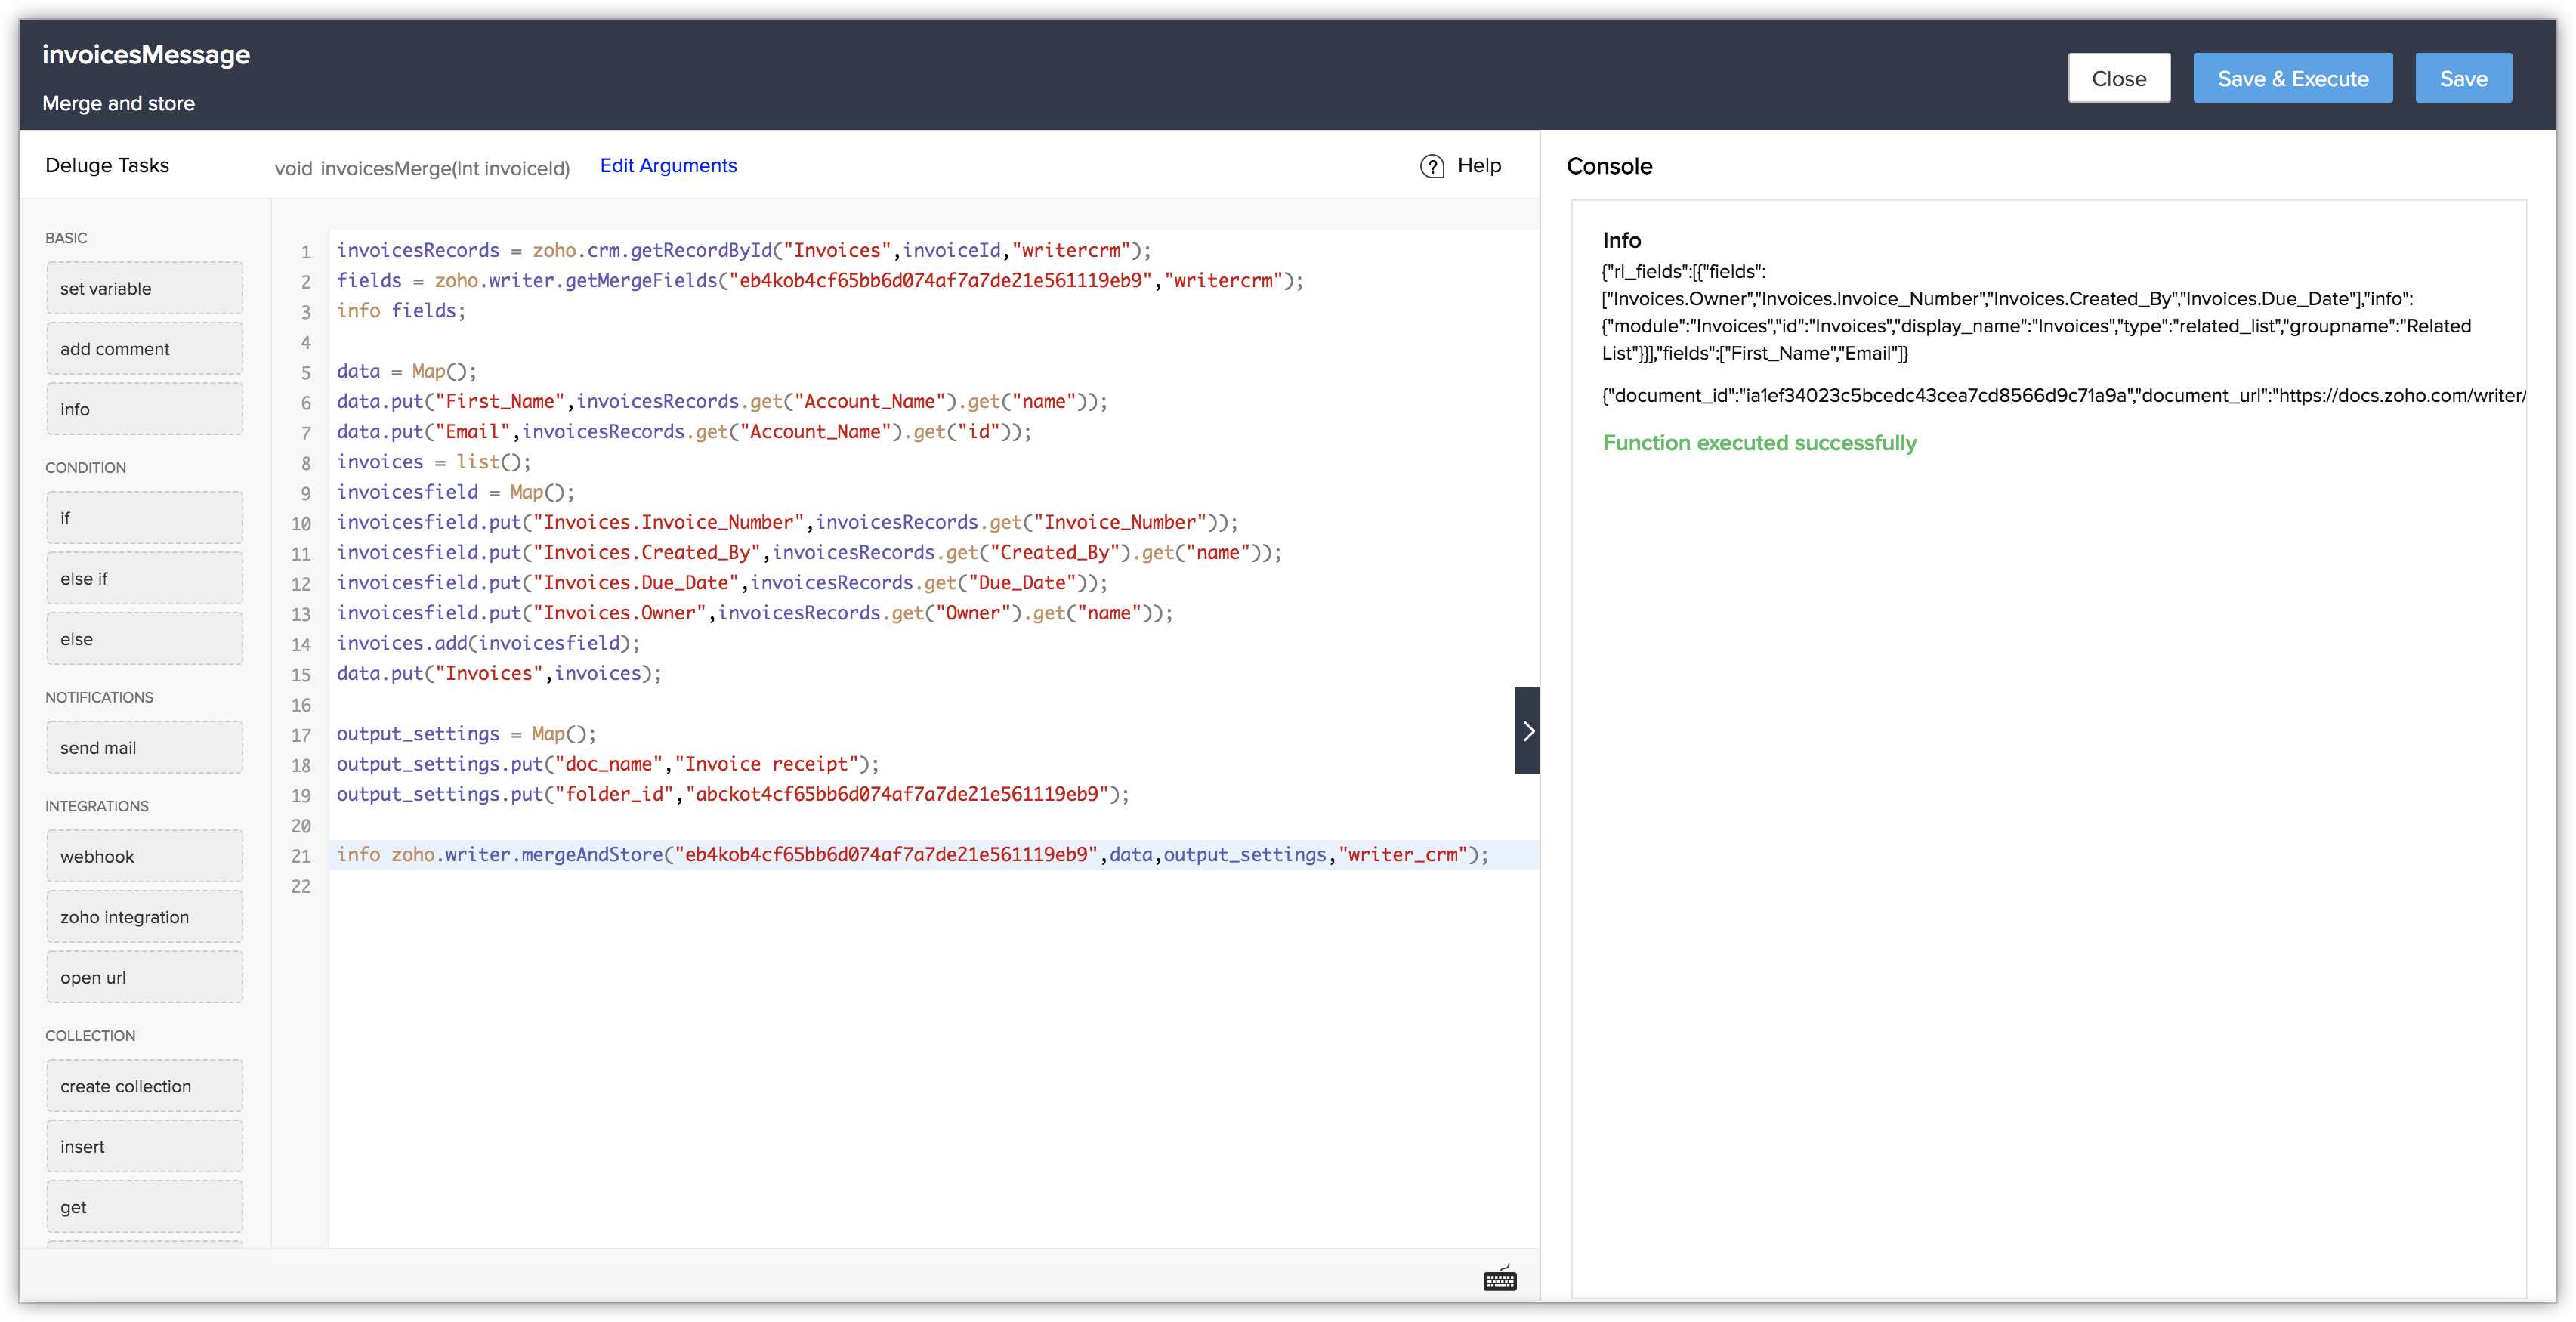This screenshot has height=1322, width=2576.
Task: Click line 15 data.put Invoices statement
Action: tap(499, 673)
